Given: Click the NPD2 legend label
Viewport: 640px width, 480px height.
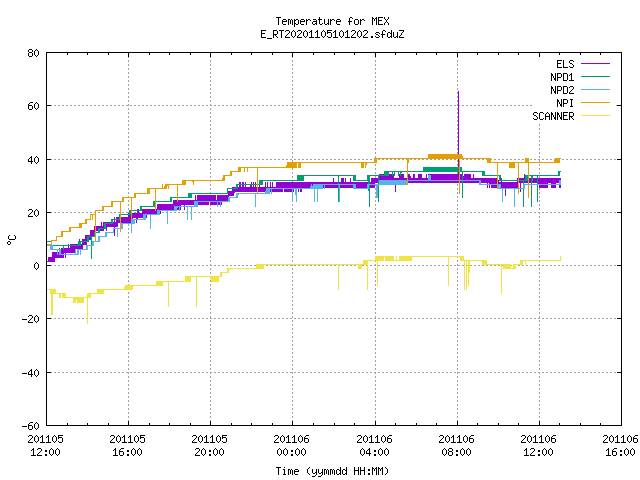Looking at the screenshot, I should click(562, 90).
